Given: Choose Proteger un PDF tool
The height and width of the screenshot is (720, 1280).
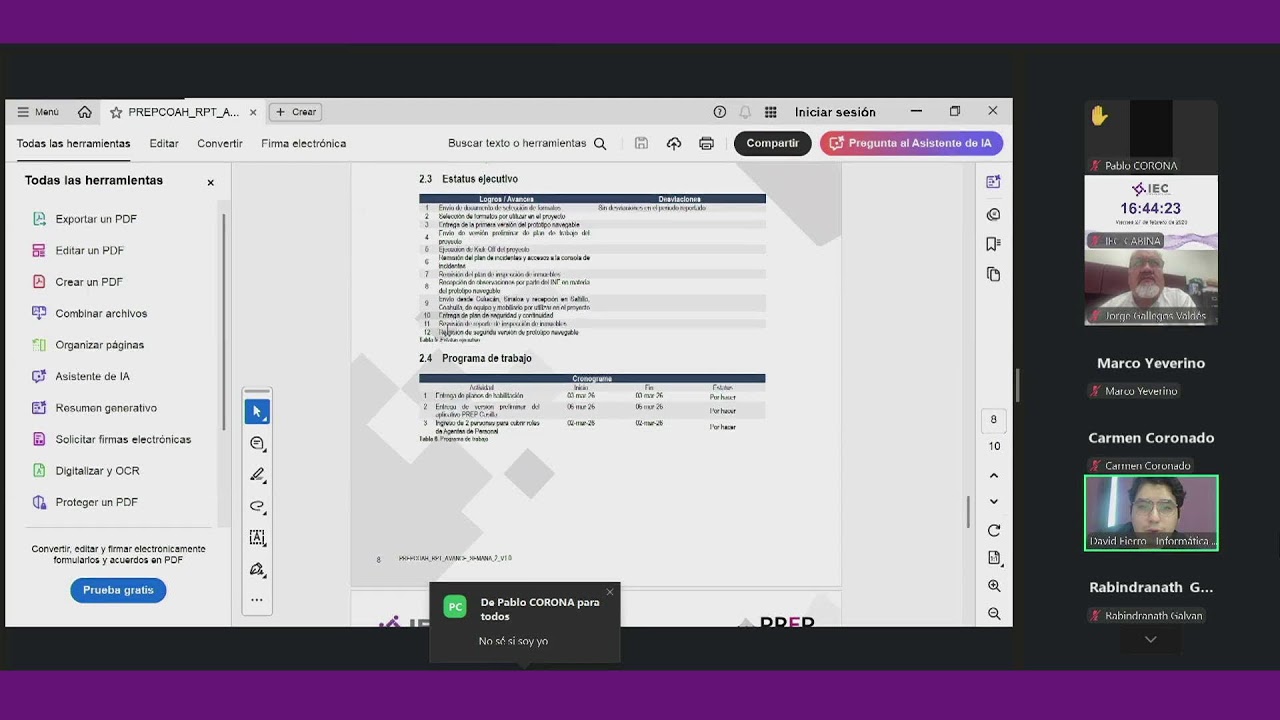Looking at the screenshot, I should (x=96, y=502).
